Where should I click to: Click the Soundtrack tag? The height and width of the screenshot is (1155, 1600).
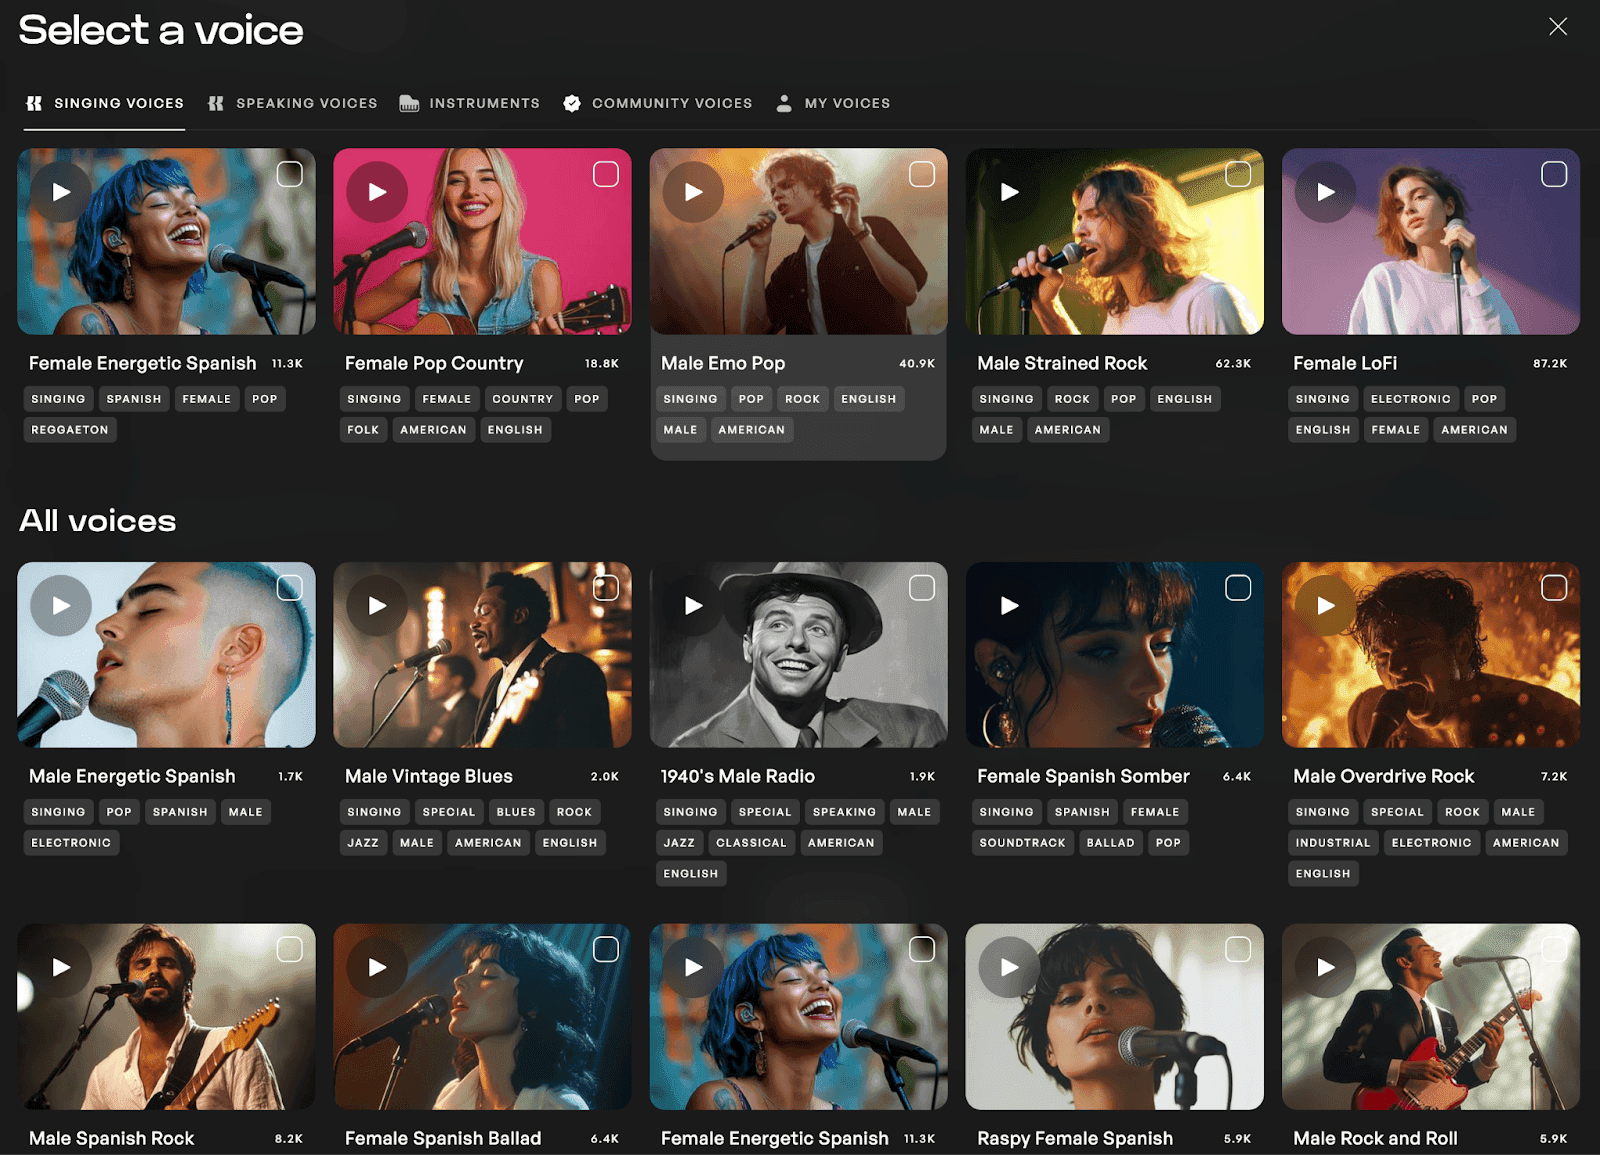click(x=1022, y=844)
